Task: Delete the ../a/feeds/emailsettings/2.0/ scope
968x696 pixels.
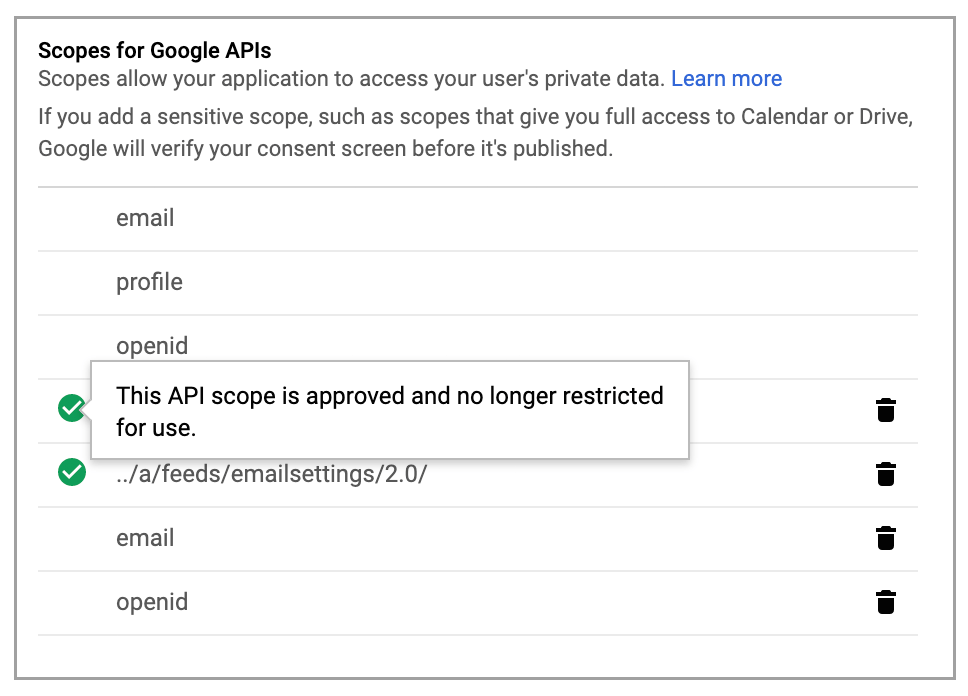Action: [x=885, y=474]
